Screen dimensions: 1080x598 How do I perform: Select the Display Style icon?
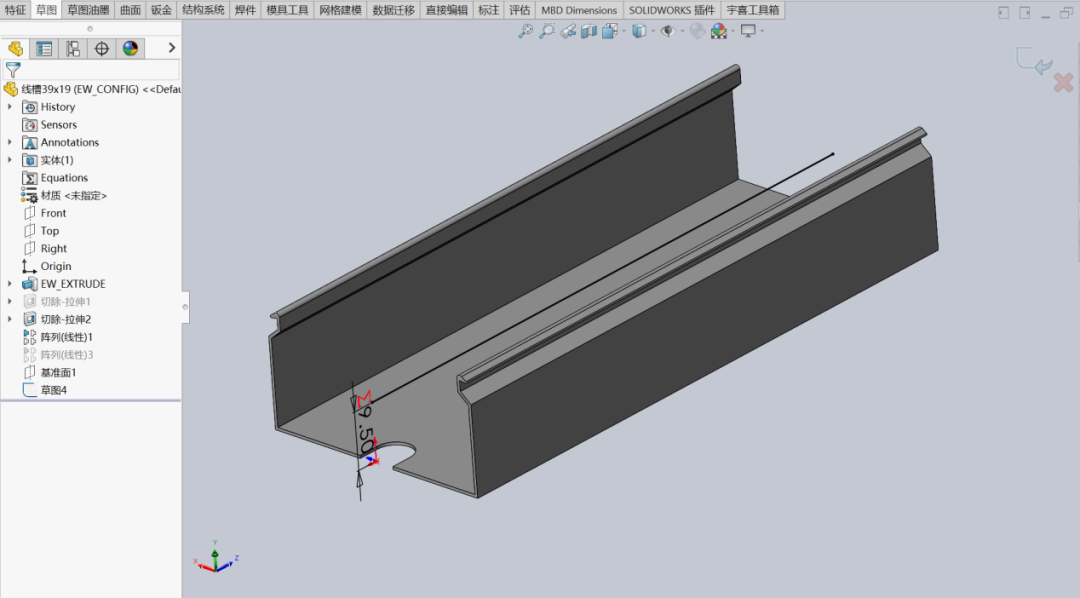pos(641,31)
